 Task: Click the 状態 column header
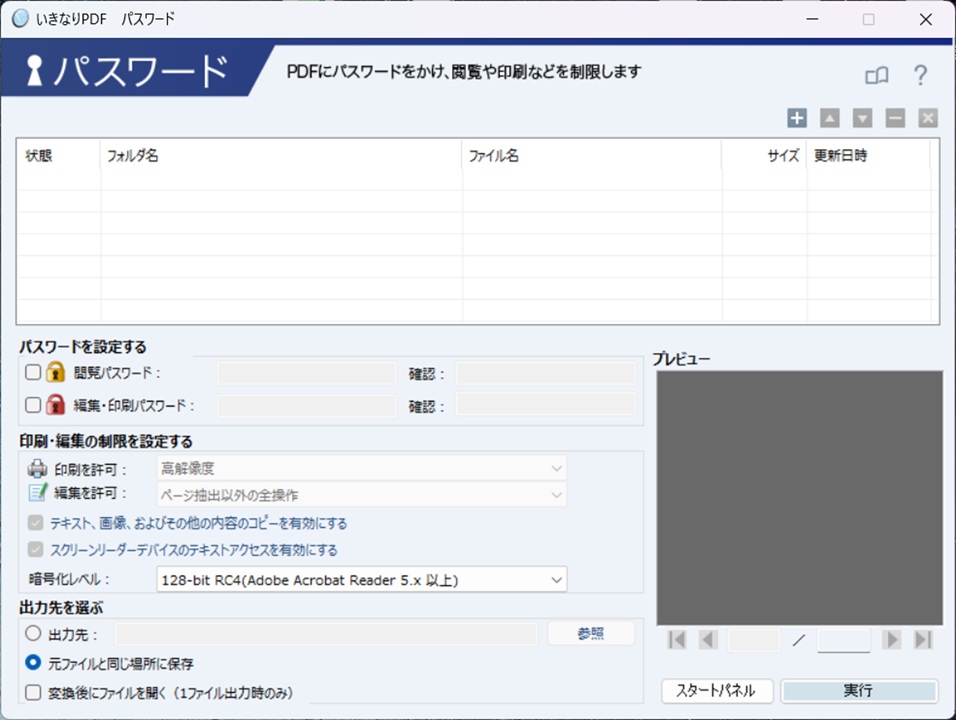coord(59,155)
